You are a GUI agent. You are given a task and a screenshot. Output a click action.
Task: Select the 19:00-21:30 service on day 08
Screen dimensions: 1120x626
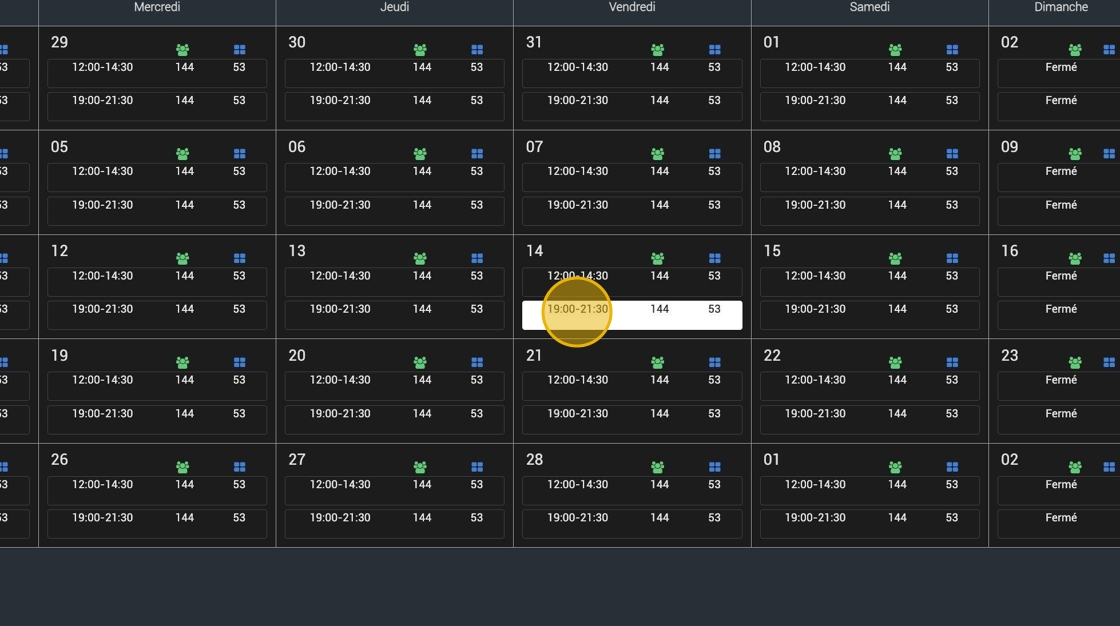tap(869, 212)
